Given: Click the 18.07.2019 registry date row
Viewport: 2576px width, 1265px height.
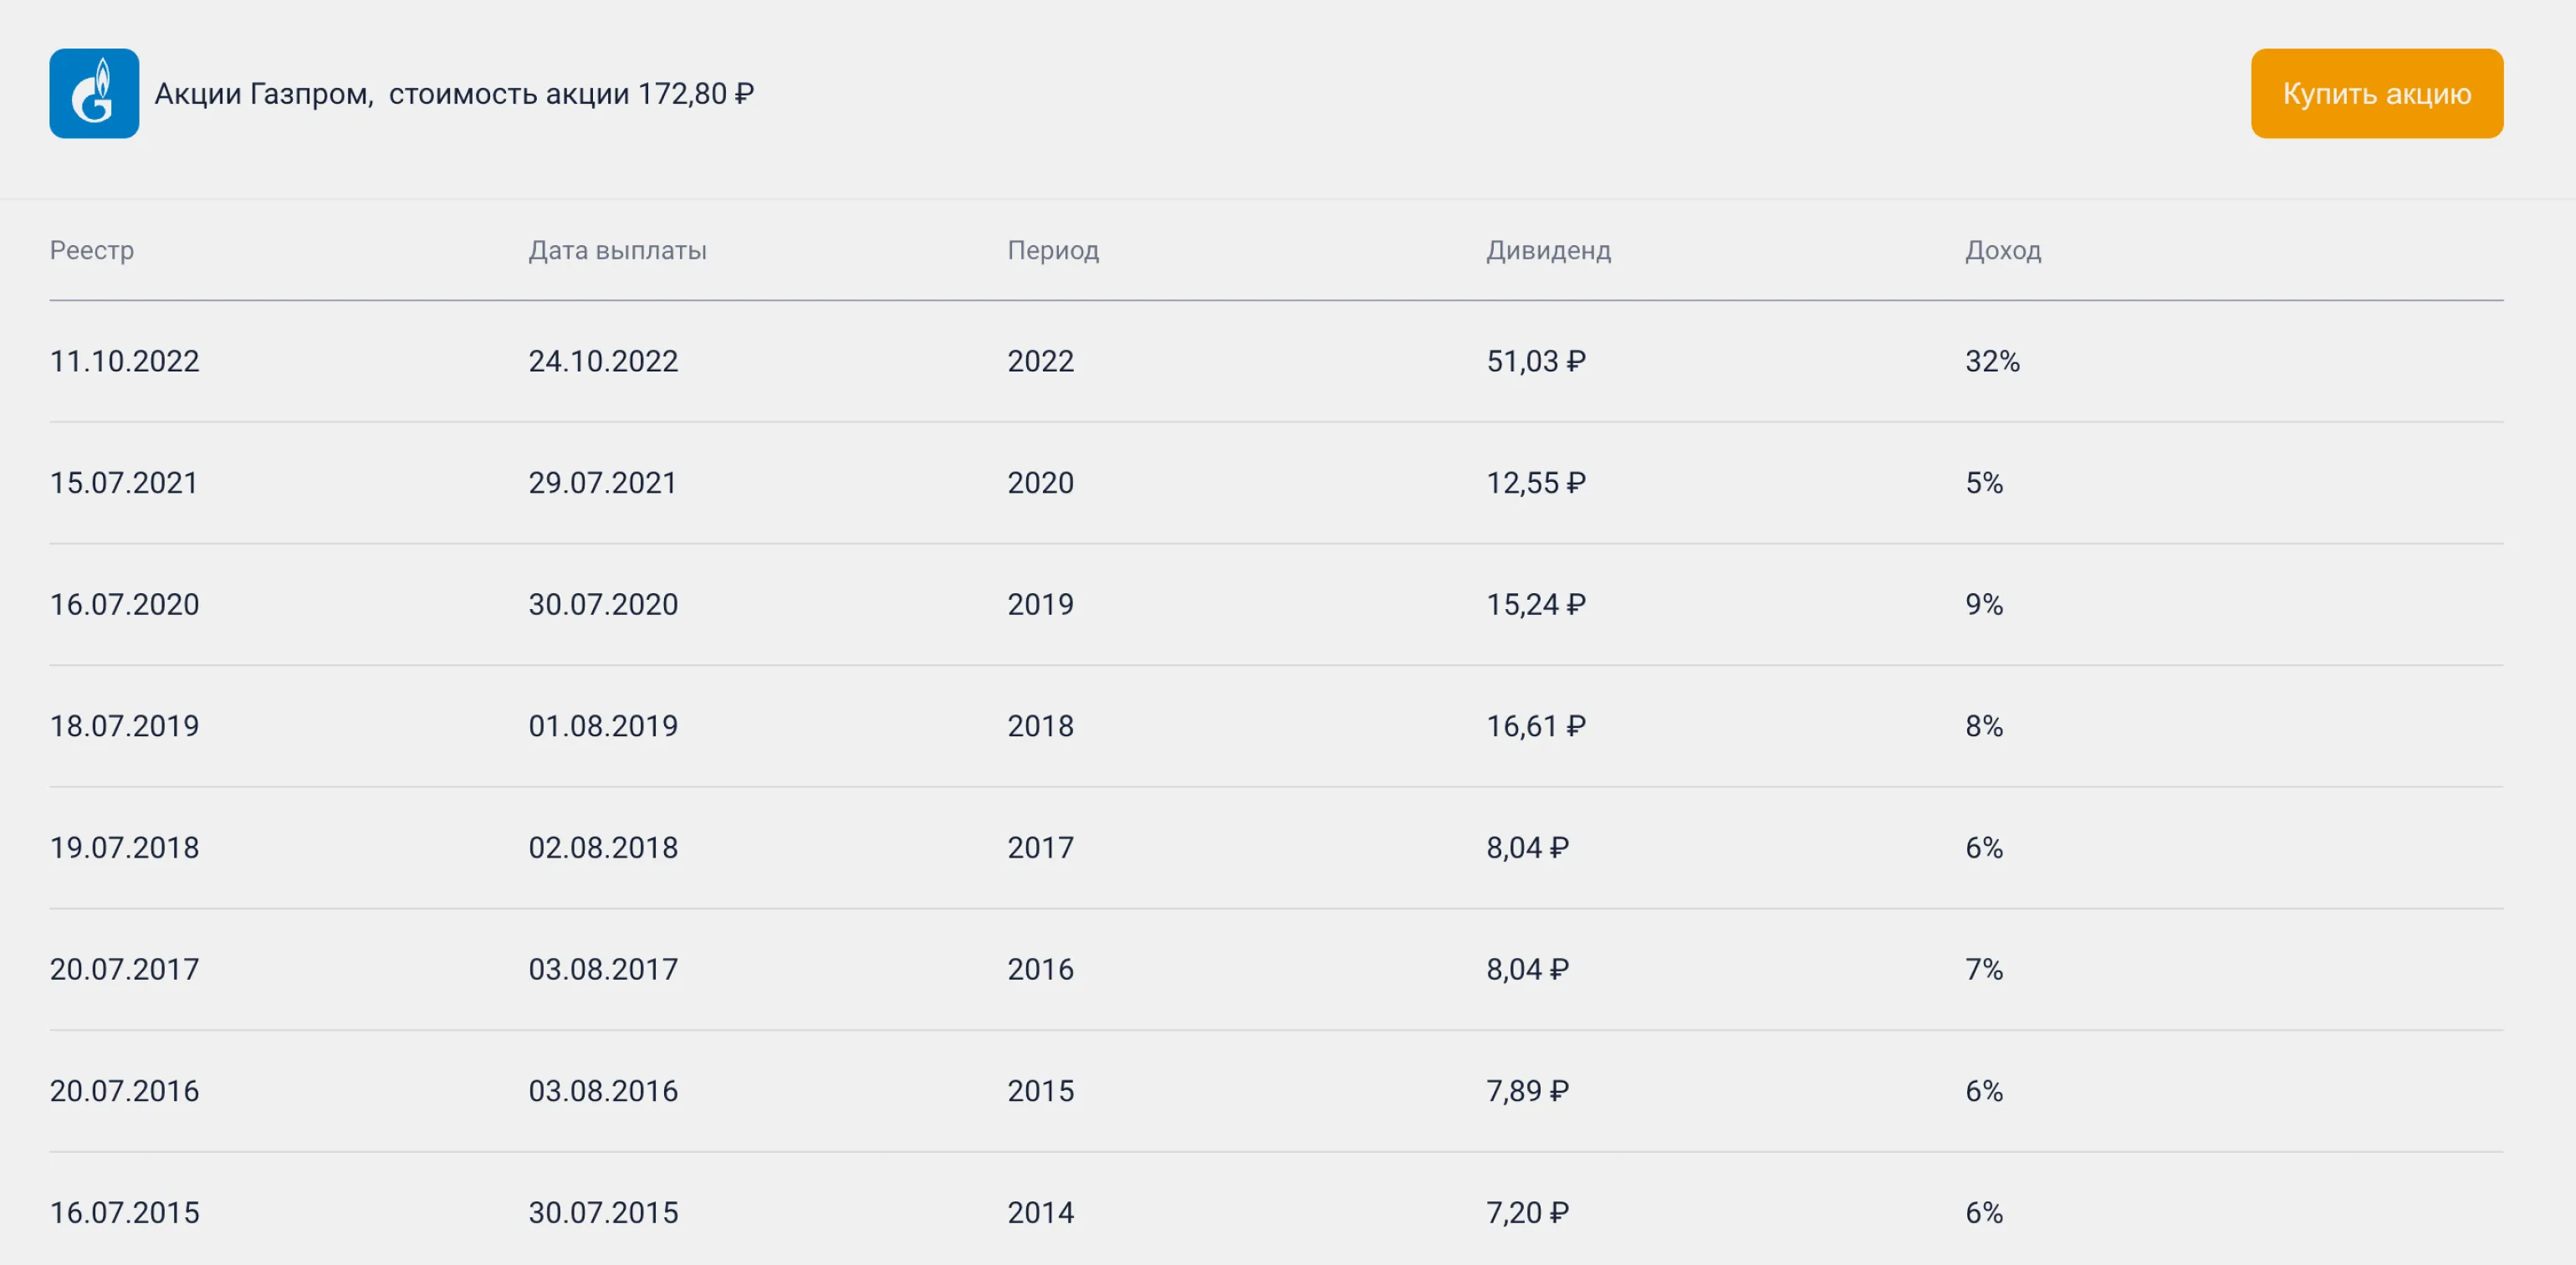Looking at the screenshot, I should pos(125,726).
